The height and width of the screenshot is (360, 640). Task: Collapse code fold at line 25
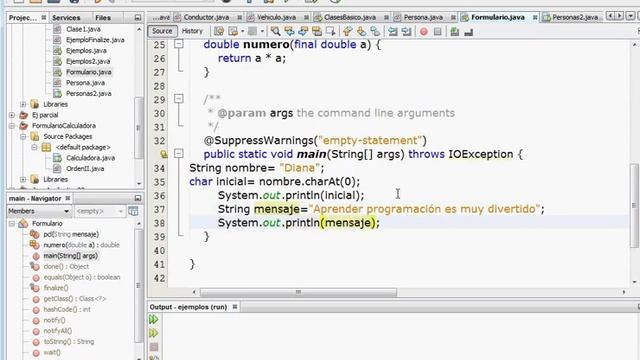pyautogui.click(x=179, y=44)
